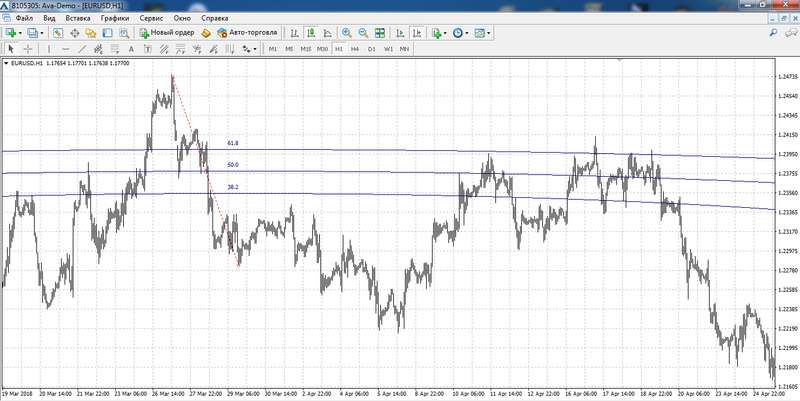Open the Indicators list icon
Viewport: 800px width, 401px height.
pyautogui.click(x=436, y=33)
